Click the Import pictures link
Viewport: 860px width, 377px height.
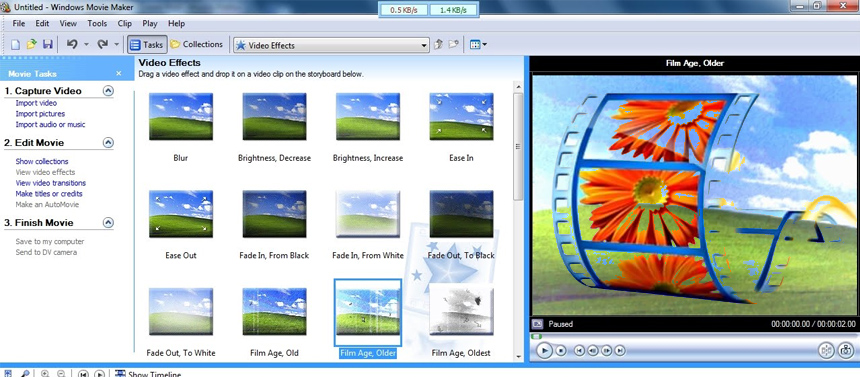point(40,114)
